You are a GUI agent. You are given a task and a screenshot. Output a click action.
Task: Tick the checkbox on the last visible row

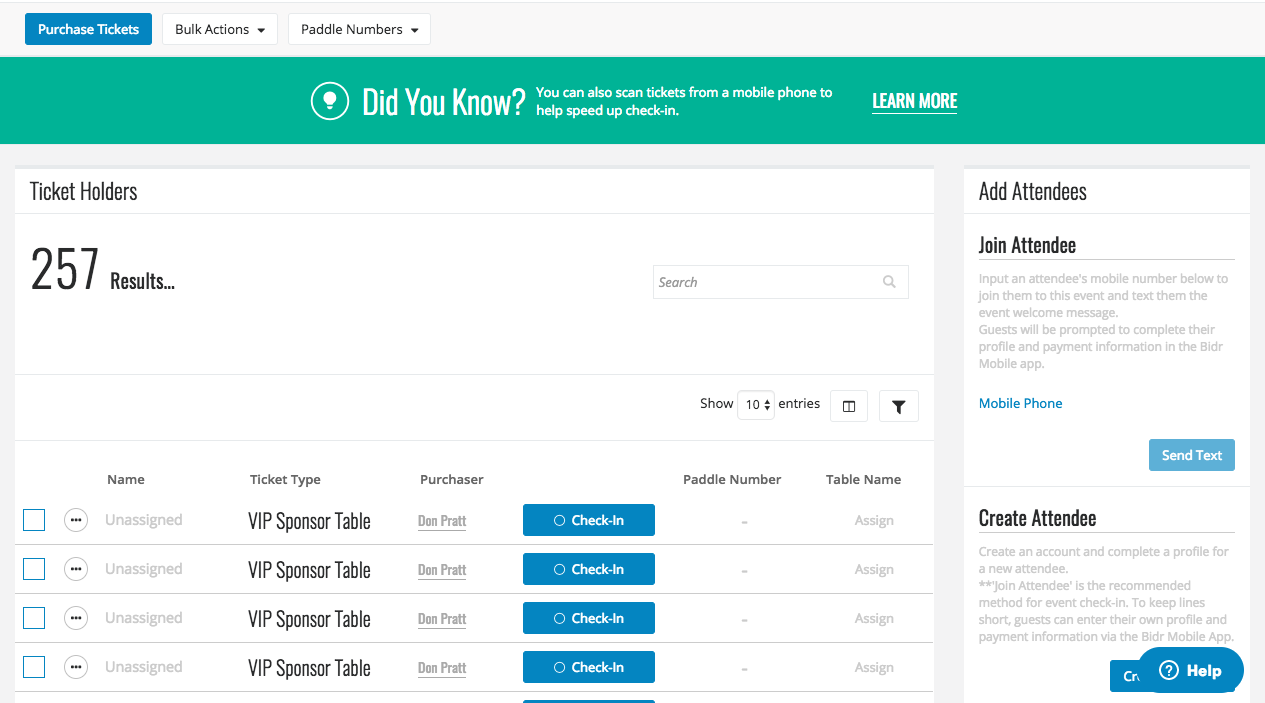[x=33, y=667]
